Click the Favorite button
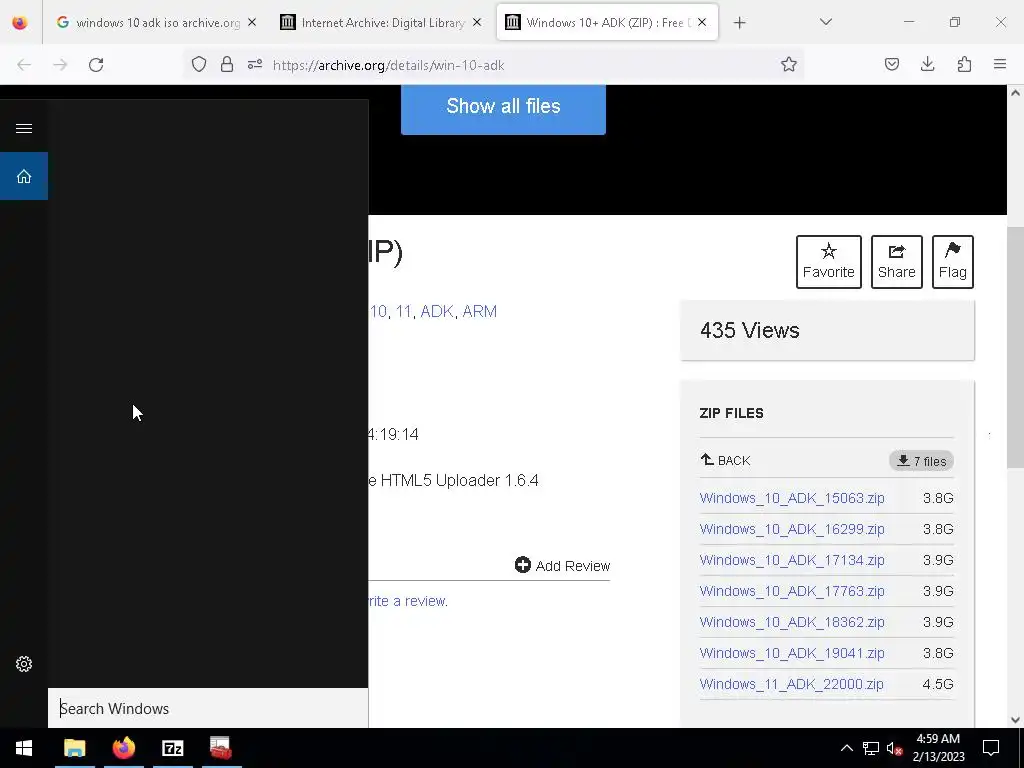 [x=829, y=262]
